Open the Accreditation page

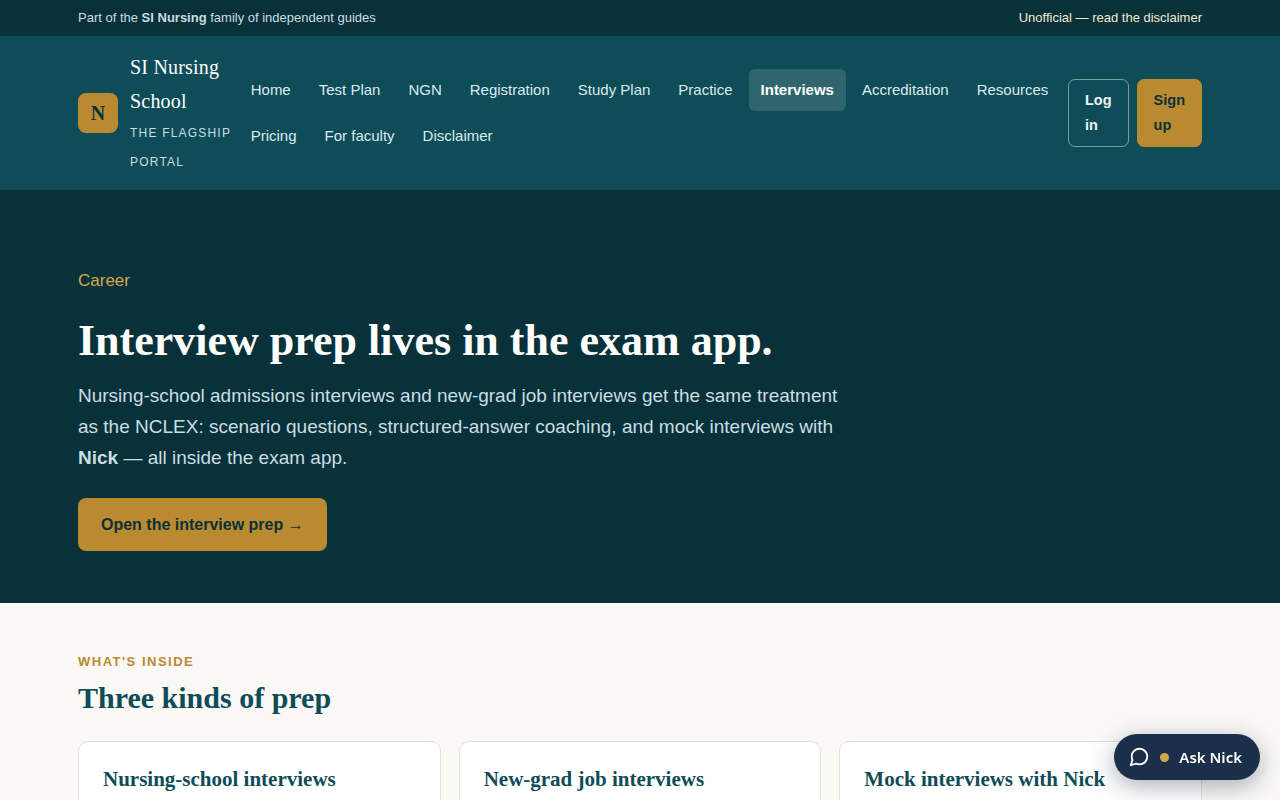(905, 90)
